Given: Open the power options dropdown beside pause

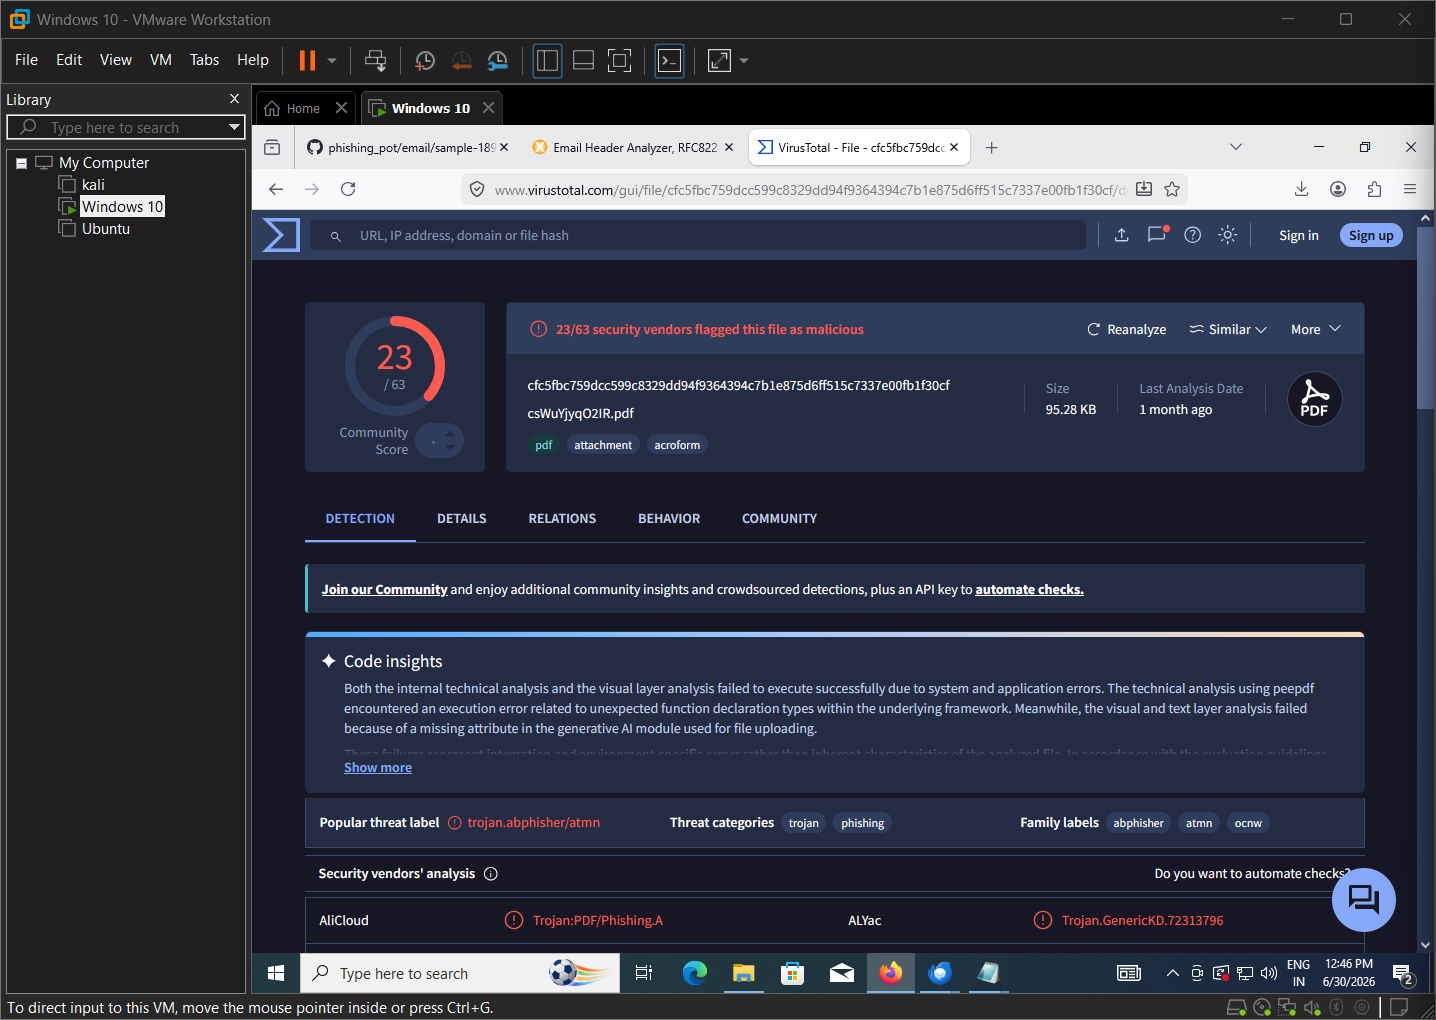Looking at the screenshot, I should pos(332,60).
